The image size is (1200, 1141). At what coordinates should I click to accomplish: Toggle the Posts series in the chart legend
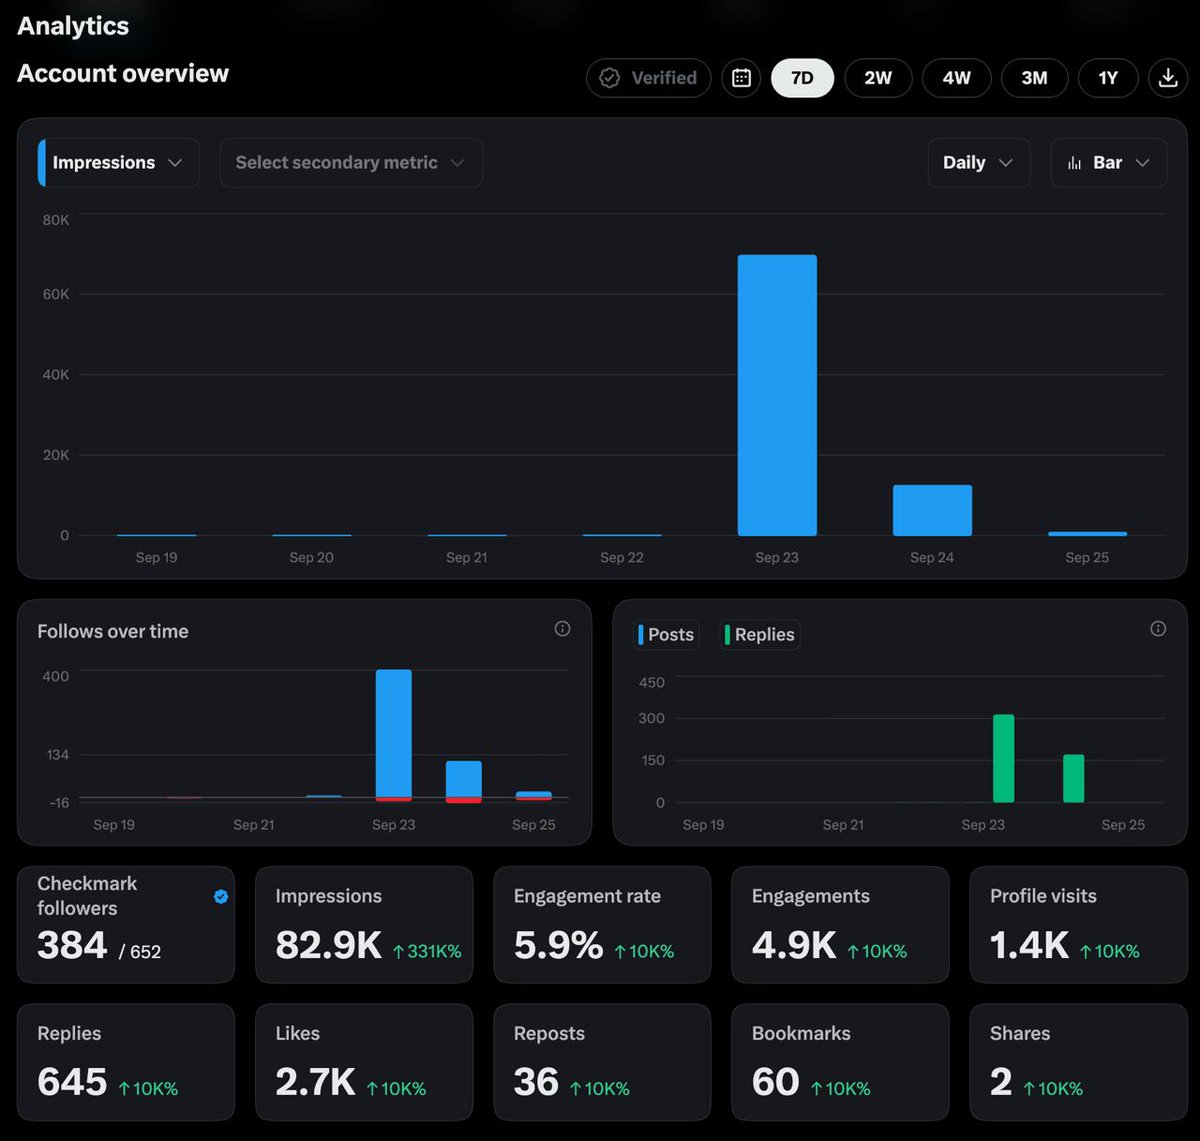[x=666, y=635]
